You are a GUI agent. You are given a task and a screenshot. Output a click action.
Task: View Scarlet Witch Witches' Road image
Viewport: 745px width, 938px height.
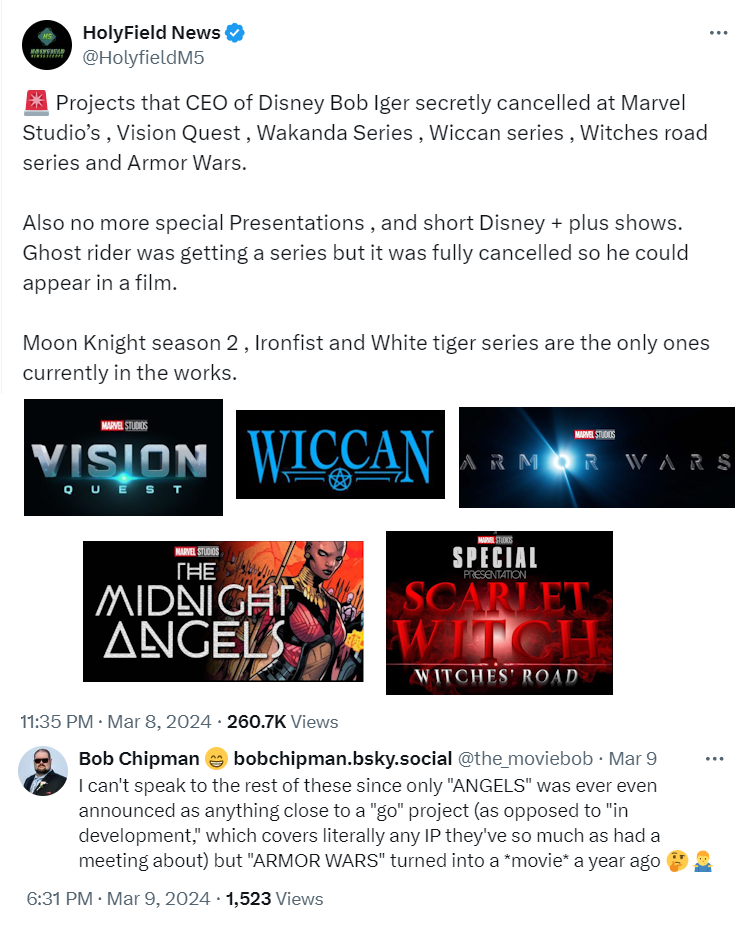point(500,613)
